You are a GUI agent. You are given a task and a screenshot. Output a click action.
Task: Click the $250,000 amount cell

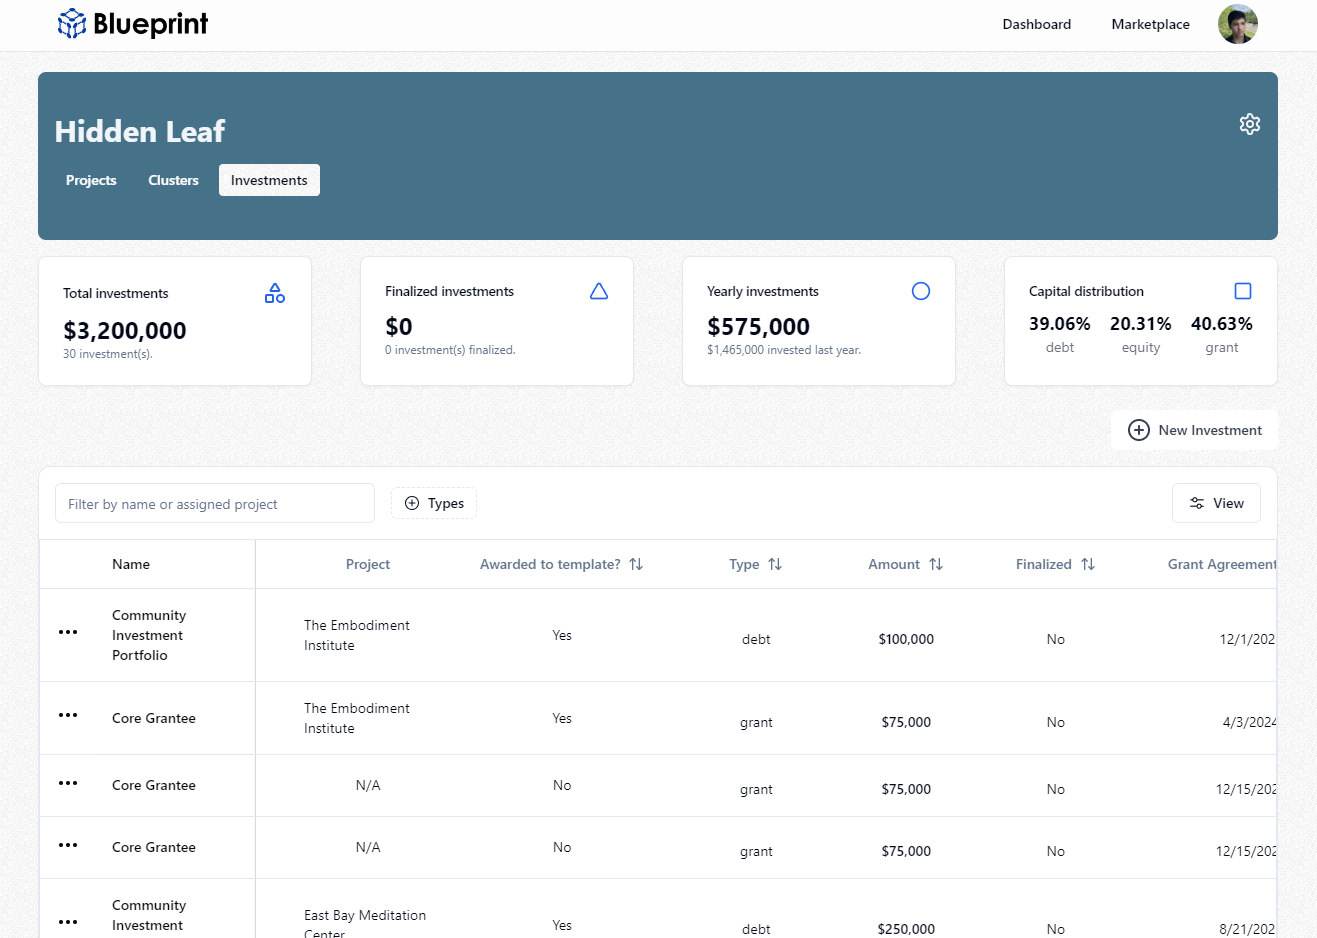pyautogui.click(x=906, y=929)
